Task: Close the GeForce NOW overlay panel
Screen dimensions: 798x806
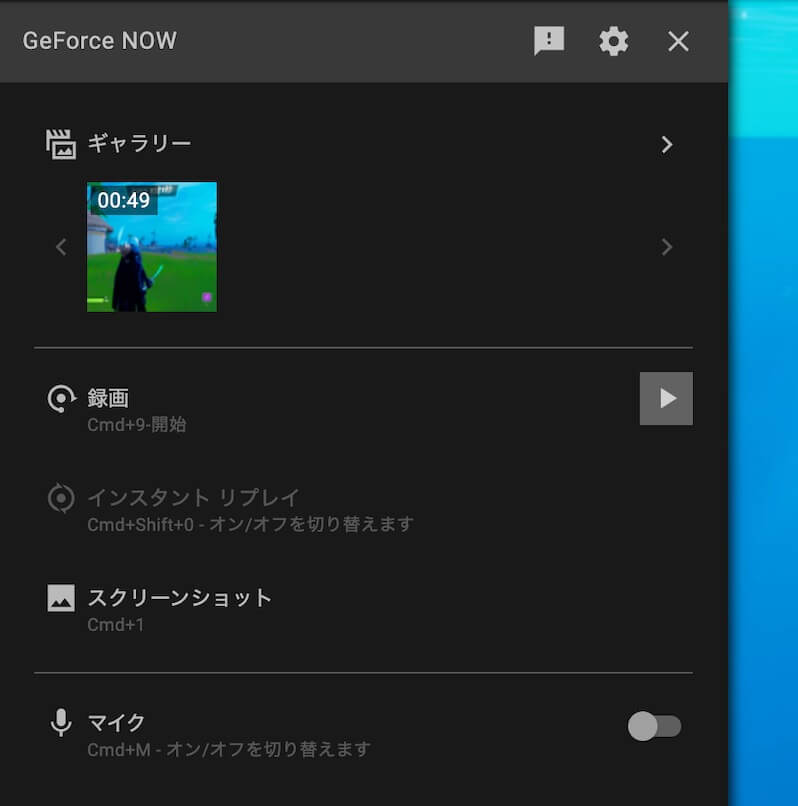Action: tap(678, 41)
